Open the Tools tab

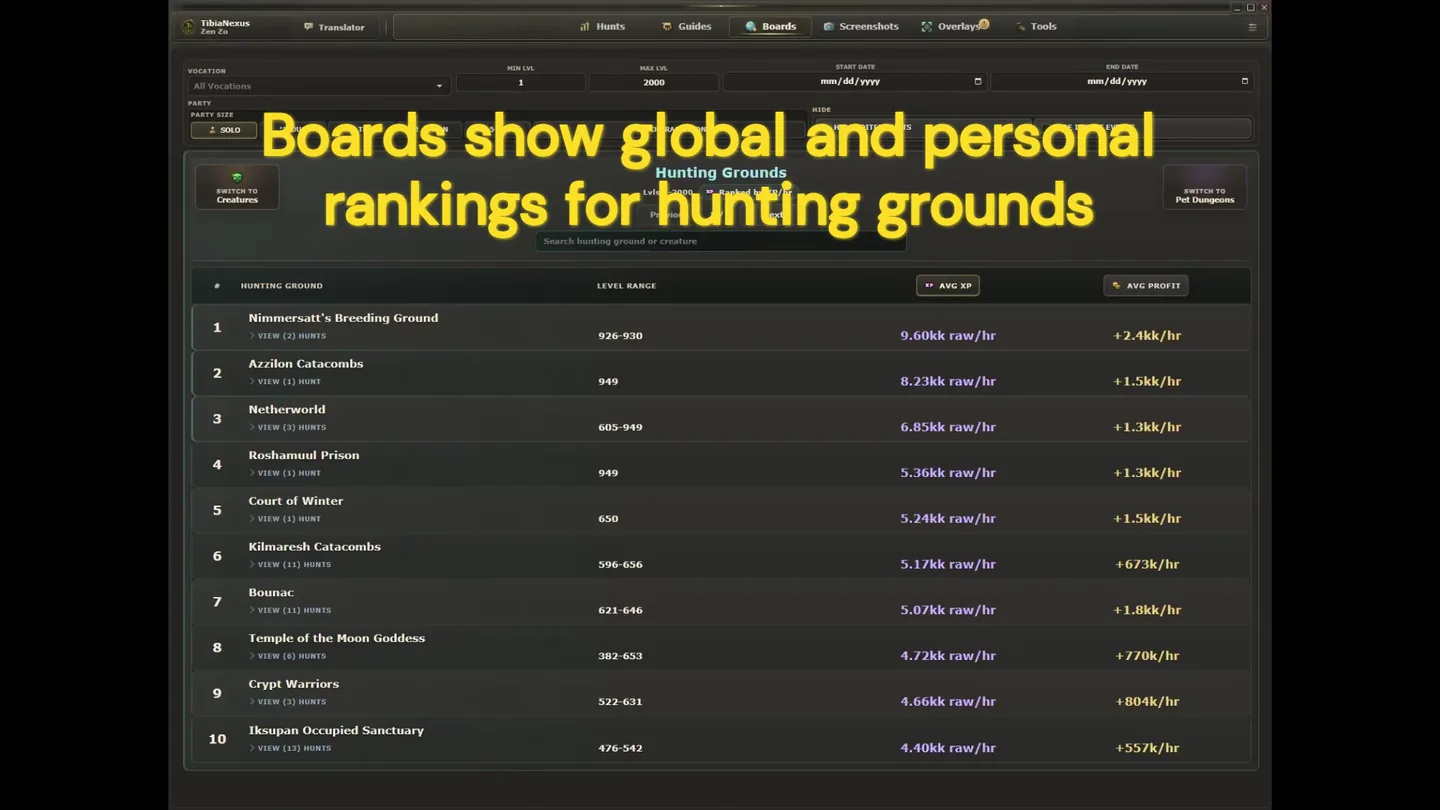click(1036, 26)
